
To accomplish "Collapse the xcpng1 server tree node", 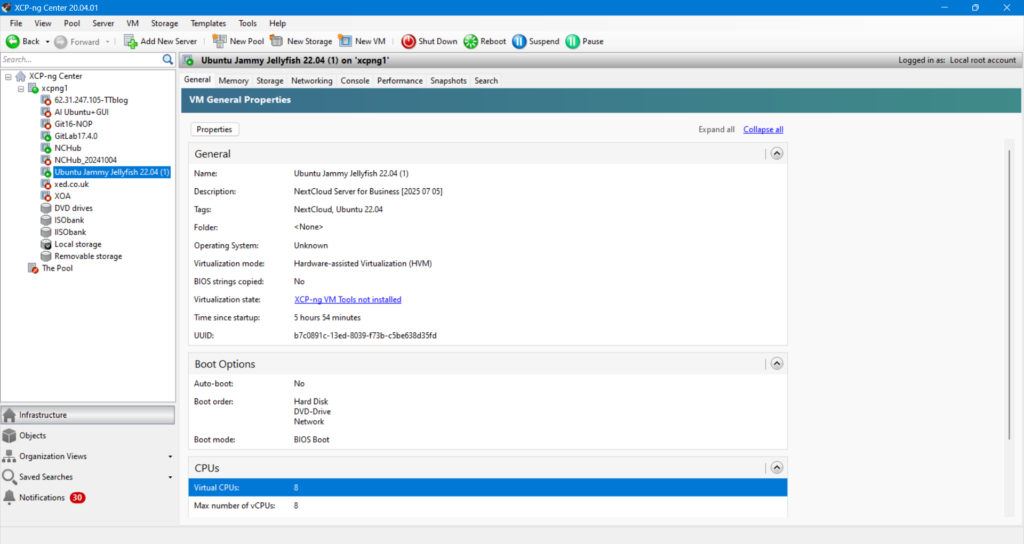I will pos(21,88).
